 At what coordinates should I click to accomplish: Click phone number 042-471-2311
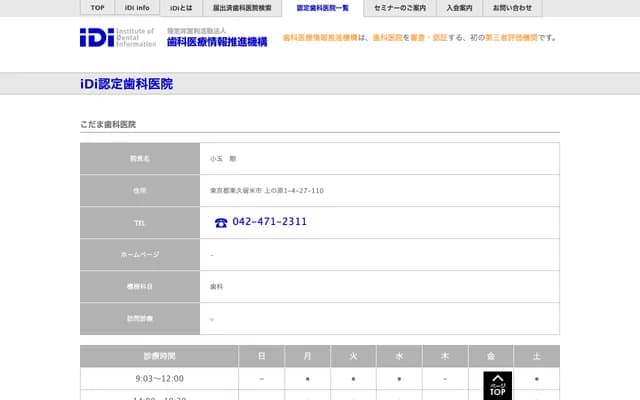[269, 222]
